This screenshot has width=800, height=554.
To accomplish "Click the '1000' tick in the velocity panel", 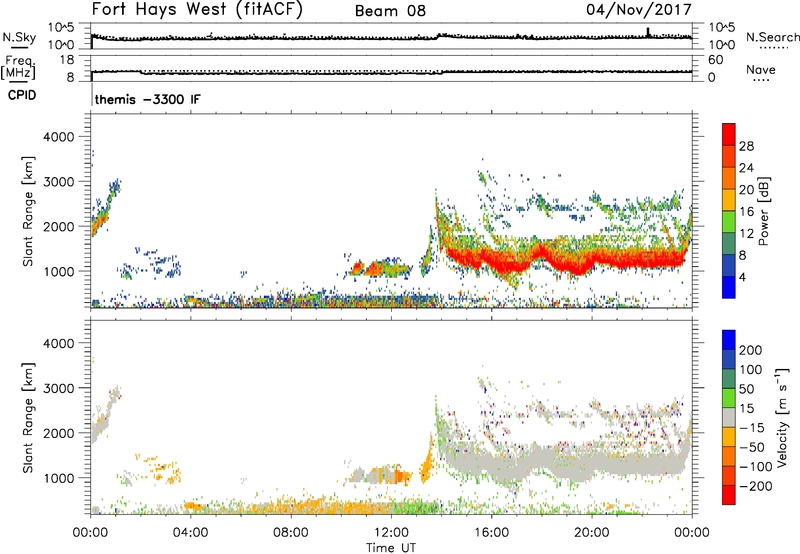I will [59, 478].
